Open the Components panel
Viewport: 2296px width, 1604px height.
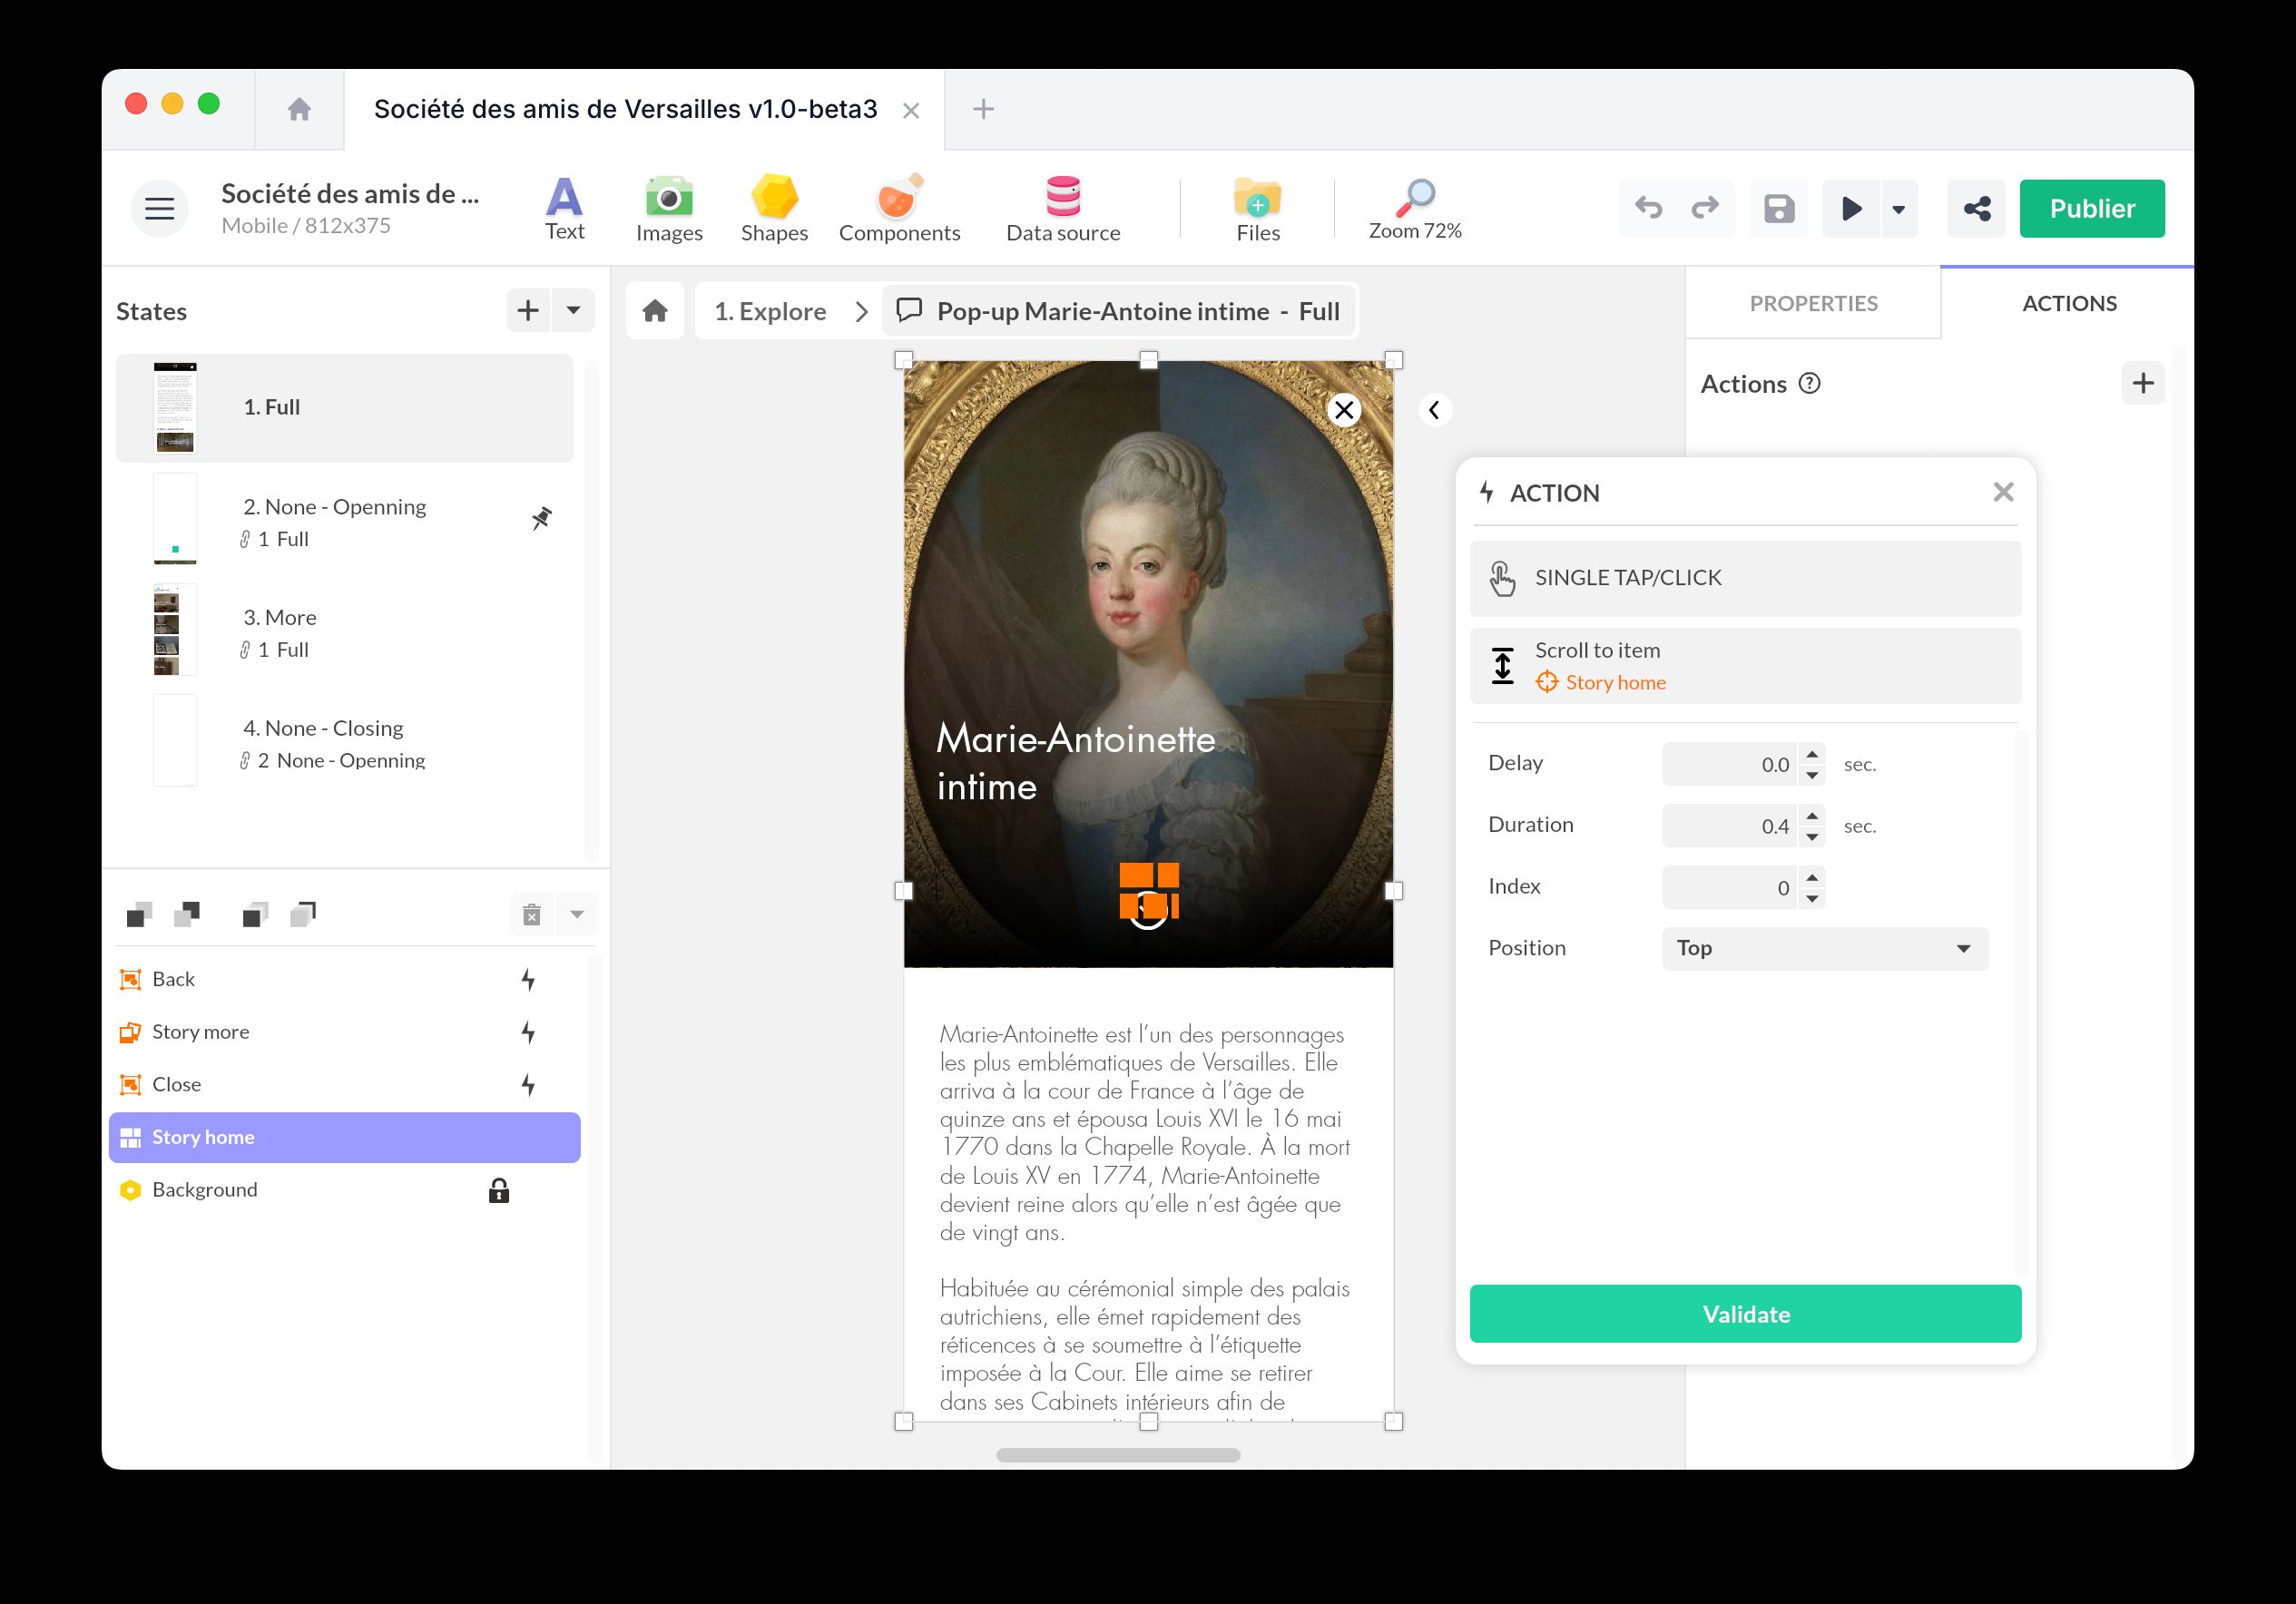click(x=898, y=207)
